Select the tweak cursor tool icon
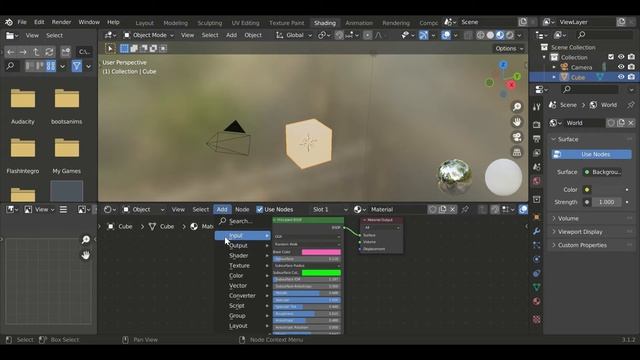 coord(110,48)
